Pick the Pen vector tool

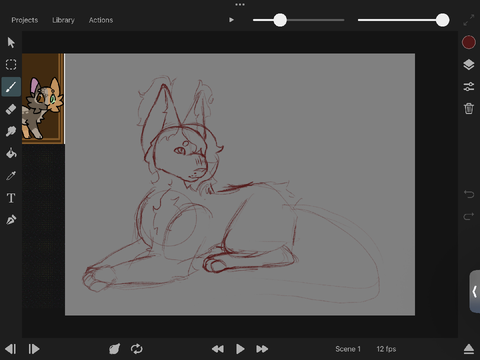pyautogui.click(x=11, y=220)
